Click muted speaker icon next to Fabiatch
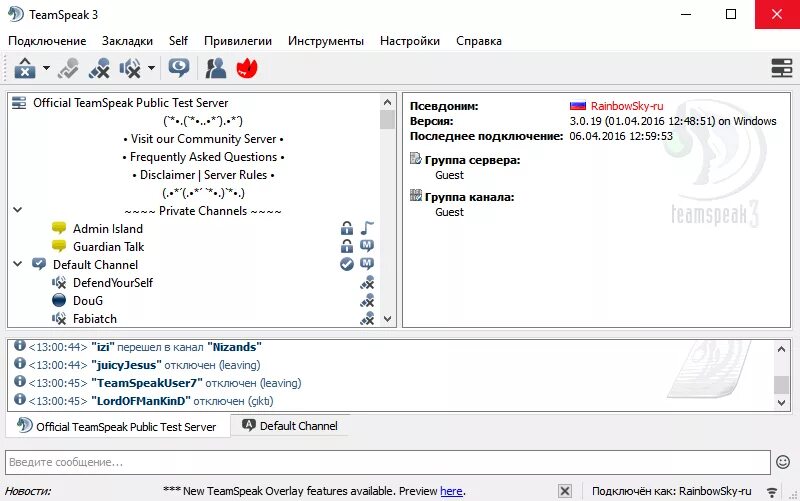Screen dimensions: 800x501 [59, 319]
